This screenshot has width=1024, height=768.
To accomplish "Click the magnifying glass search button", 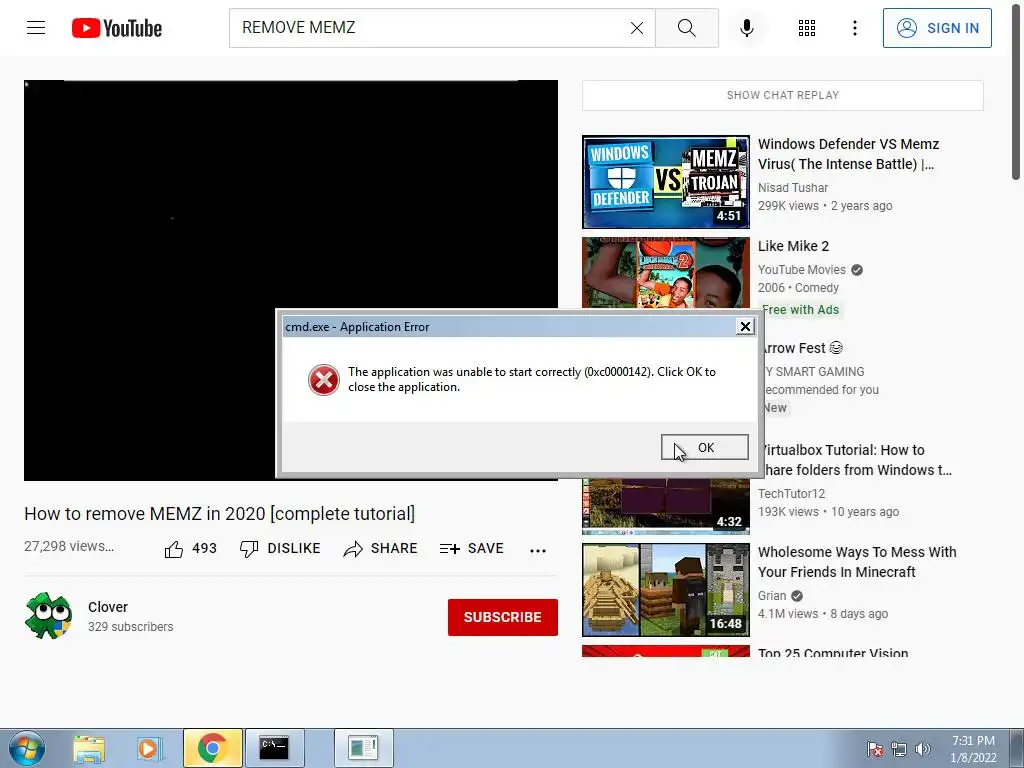I will 686,28.
